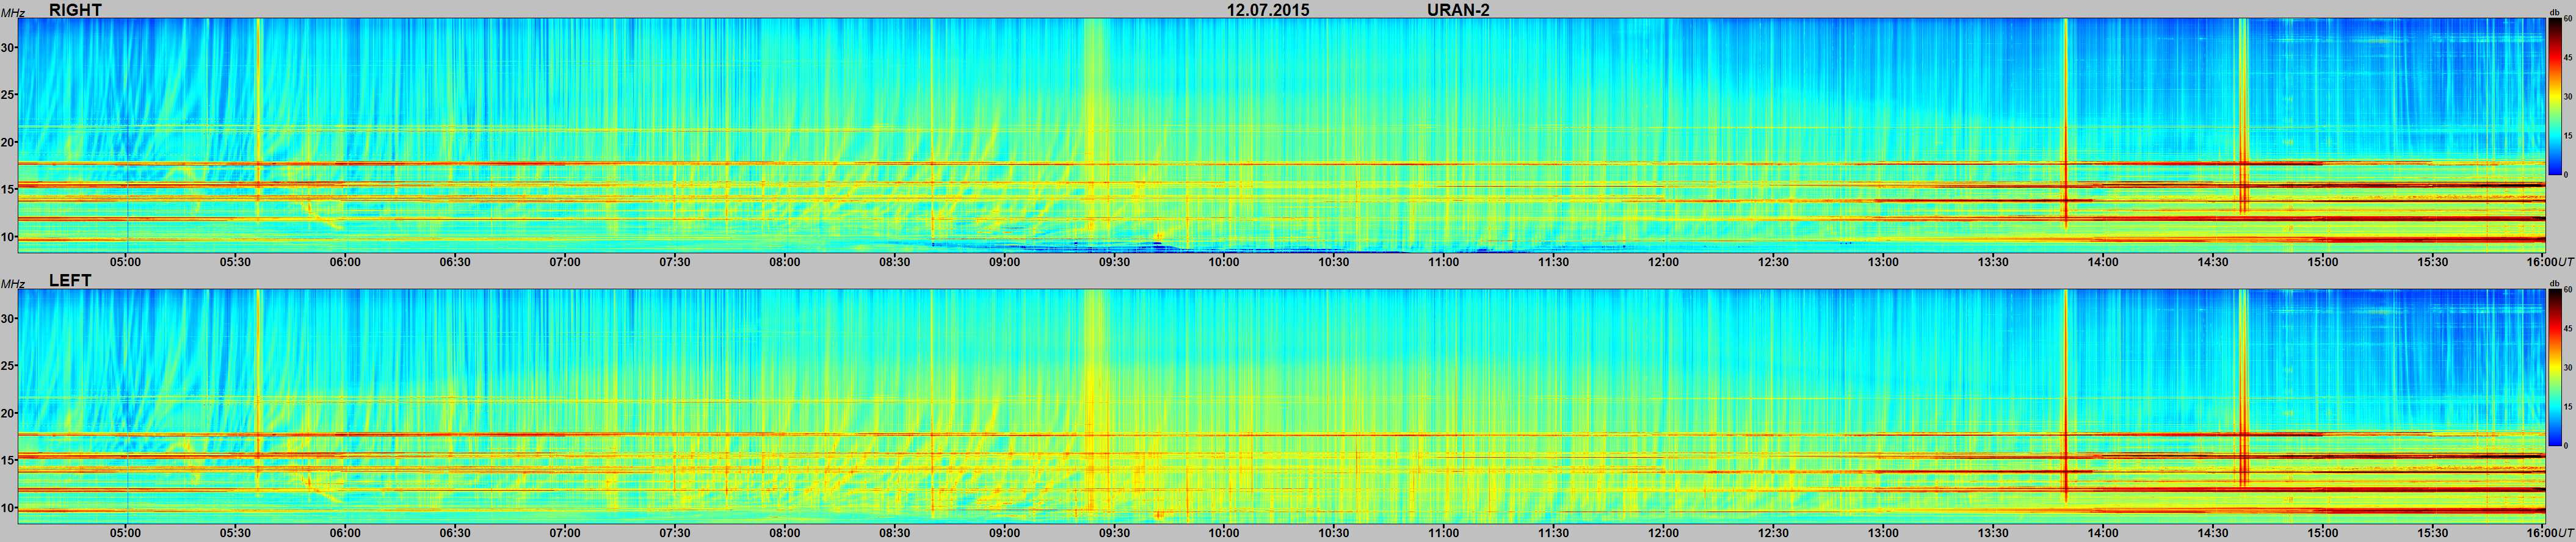Click 13:30 tick under the RIGHT panel
The width and height of the screenshot is (2576, 542).
(1993, 262)
